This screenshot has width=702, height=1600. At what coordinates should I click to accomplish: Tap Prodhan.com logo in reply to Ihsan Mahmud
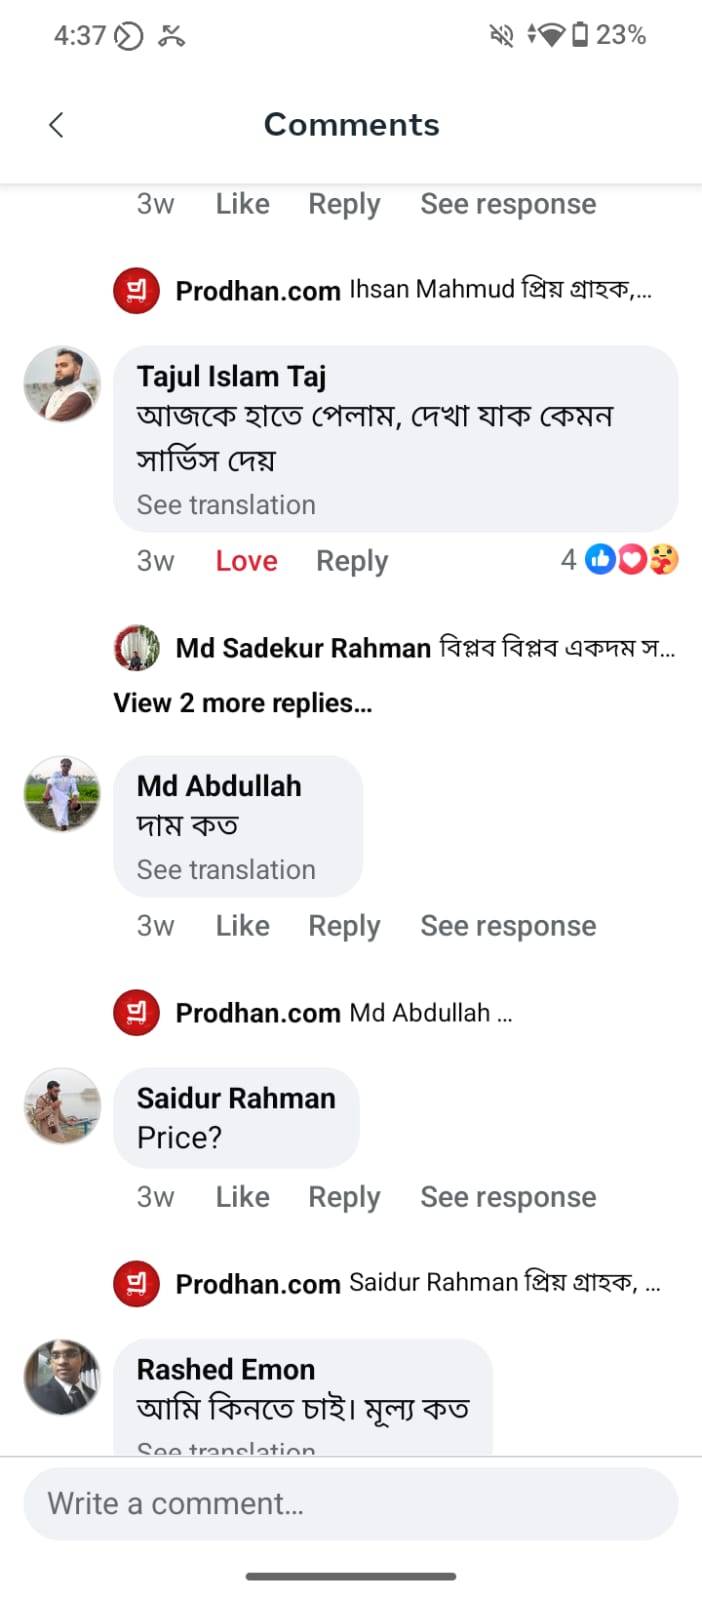point(137,291)
